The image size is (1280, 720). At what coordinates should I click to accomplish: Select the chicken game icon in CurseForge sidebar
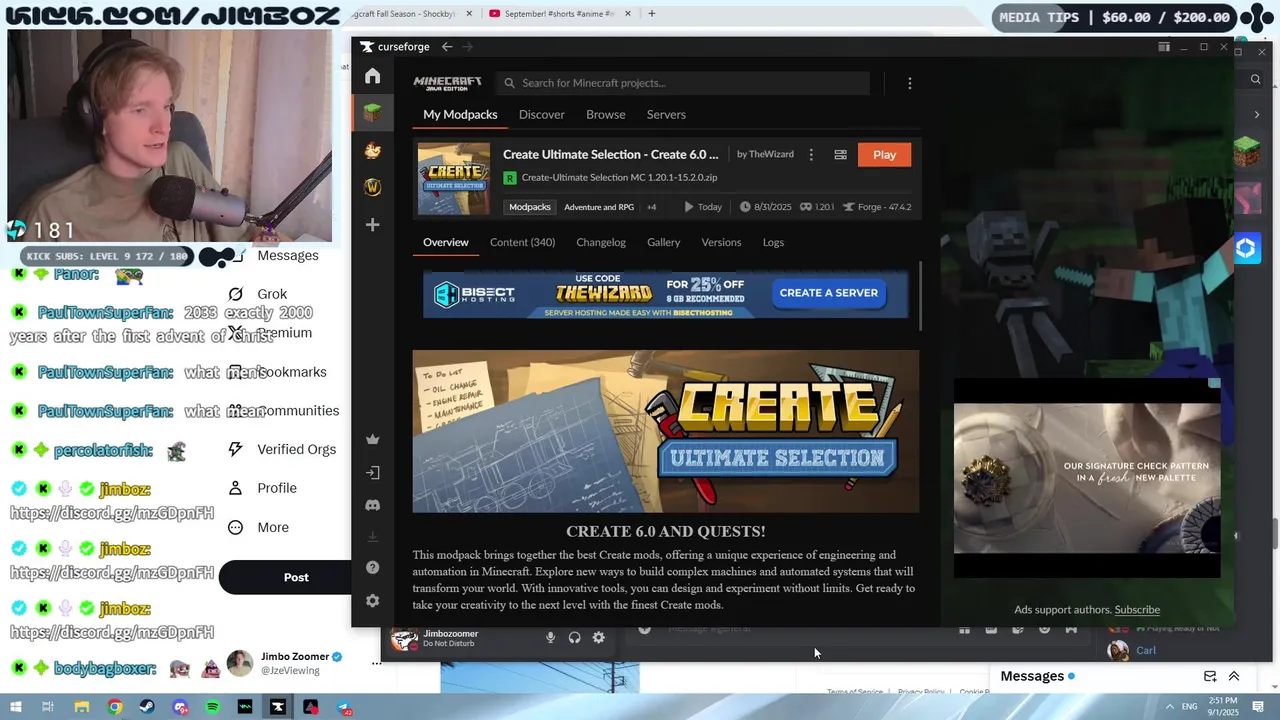372,150
